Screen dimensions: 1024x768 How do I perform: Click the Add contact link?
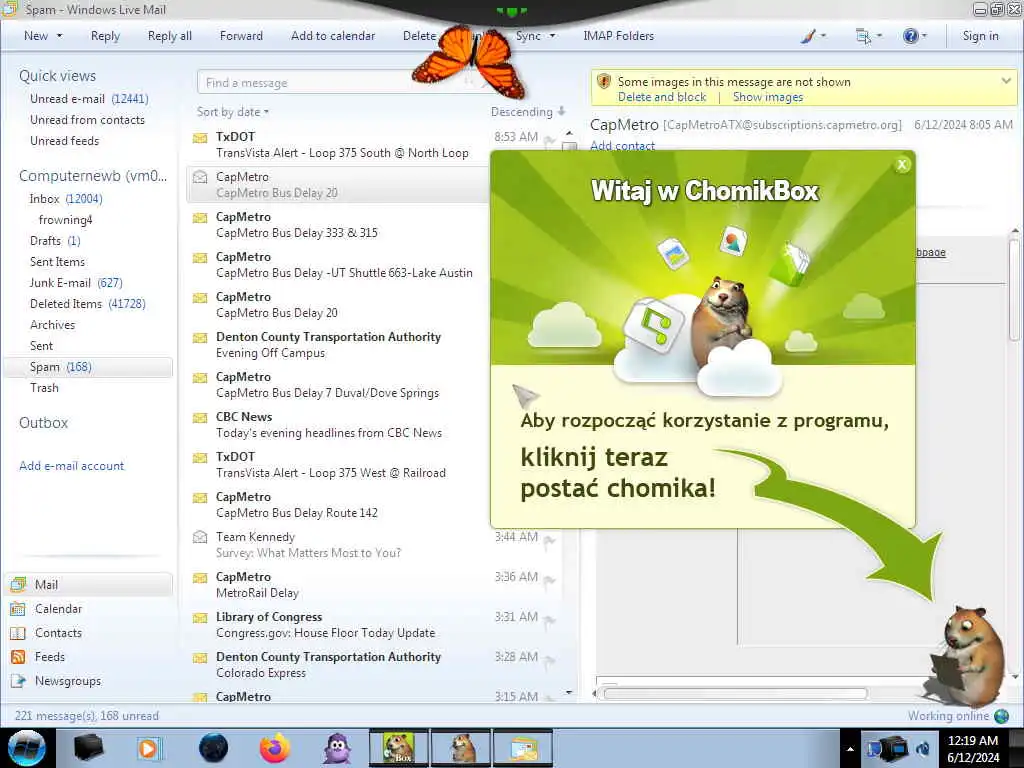pos(622,146)
